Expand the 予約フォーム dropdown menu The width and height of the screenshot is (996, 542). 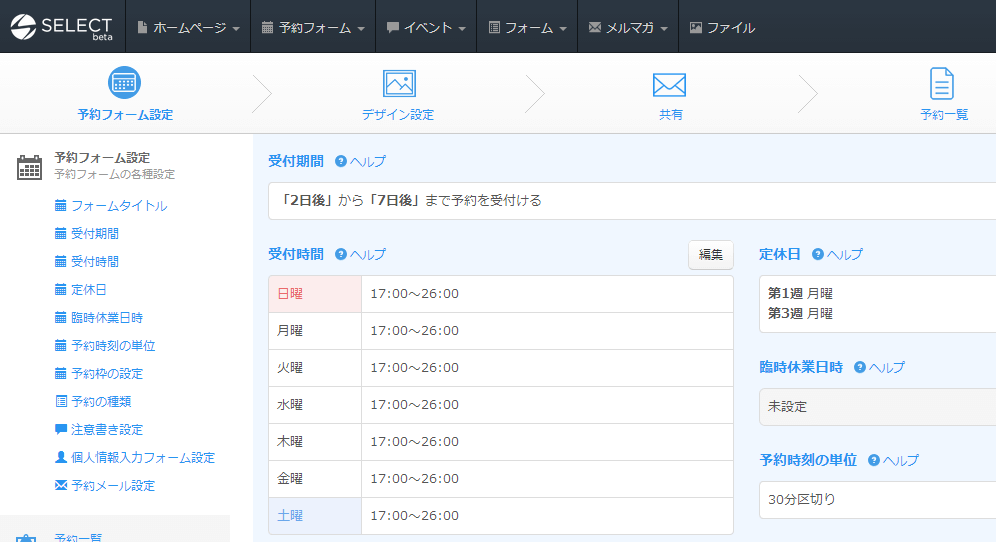(x=313, y=27)
